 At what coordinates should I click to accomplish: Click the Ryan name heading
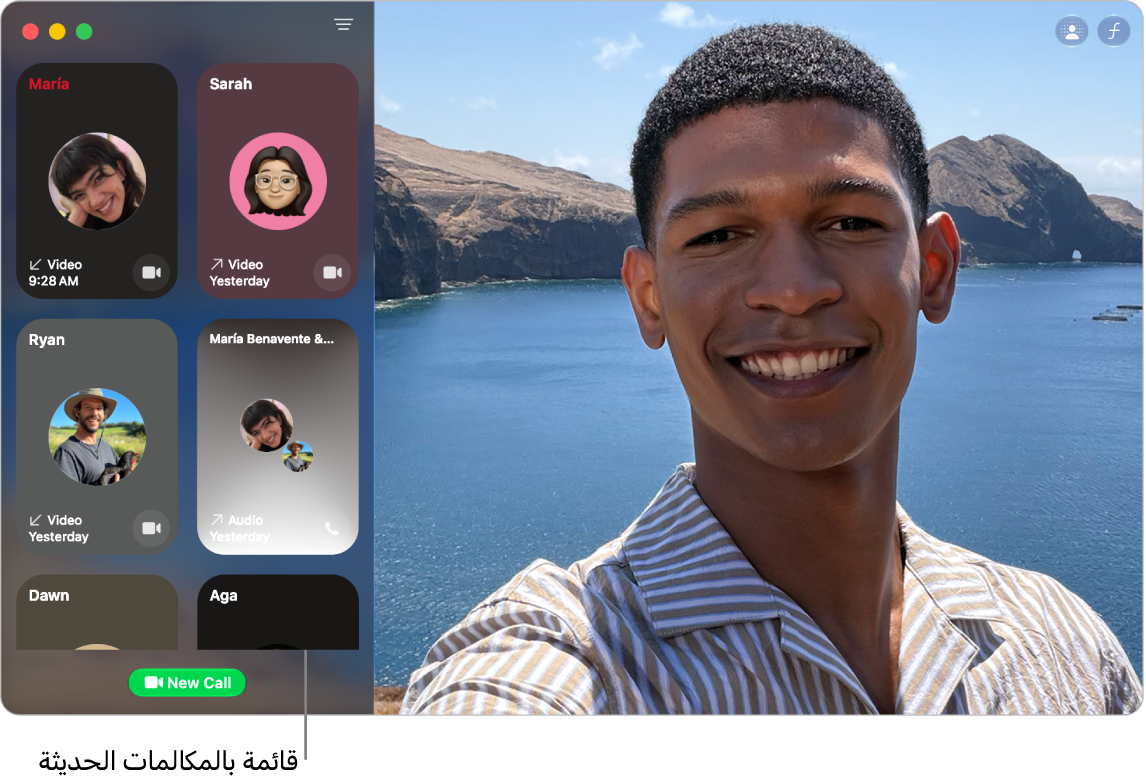tap(47, 340)
